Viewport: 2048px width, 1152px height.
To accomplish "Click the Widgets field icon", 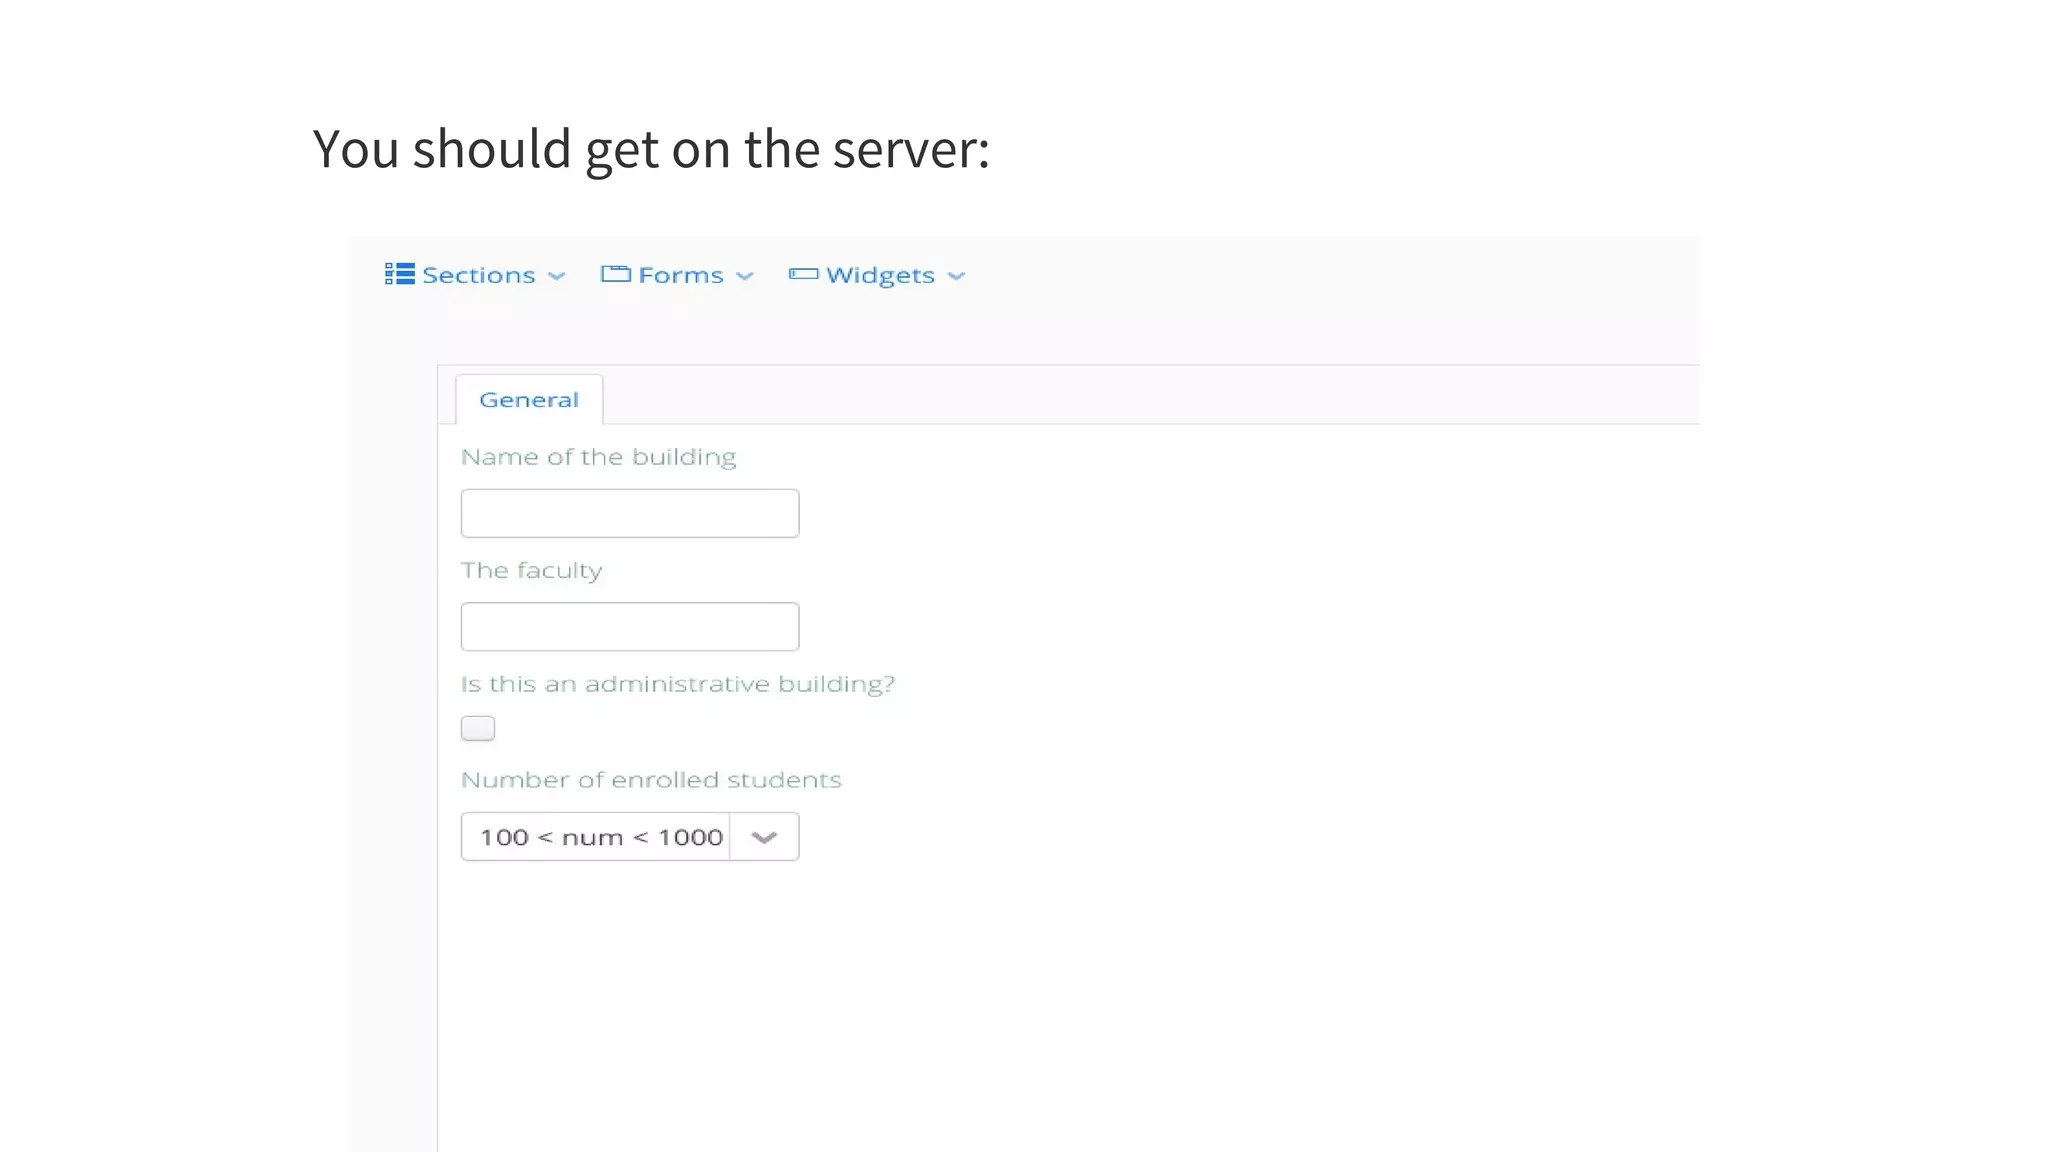I will point(803,274).
